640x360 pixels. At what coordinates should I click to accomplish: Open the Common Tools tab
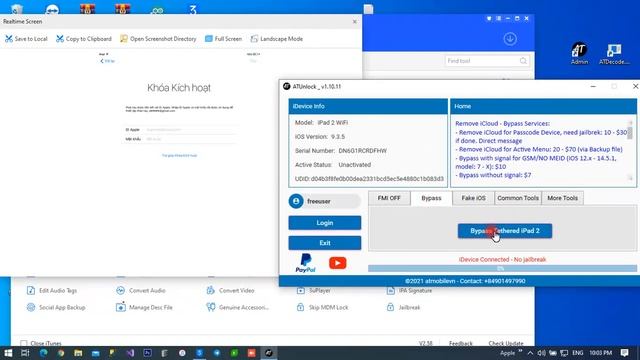click(x=518, y=198)
